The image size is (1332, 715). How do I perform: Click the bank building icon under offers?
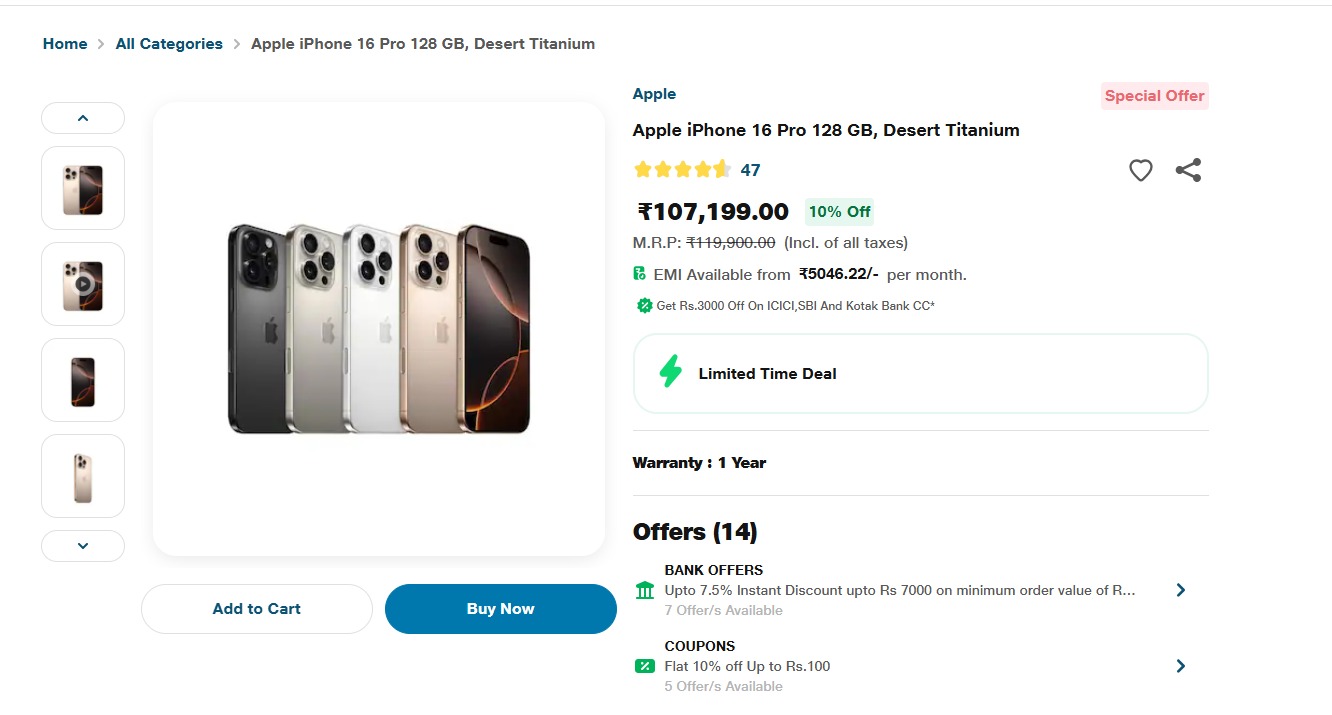click(645, 590)
